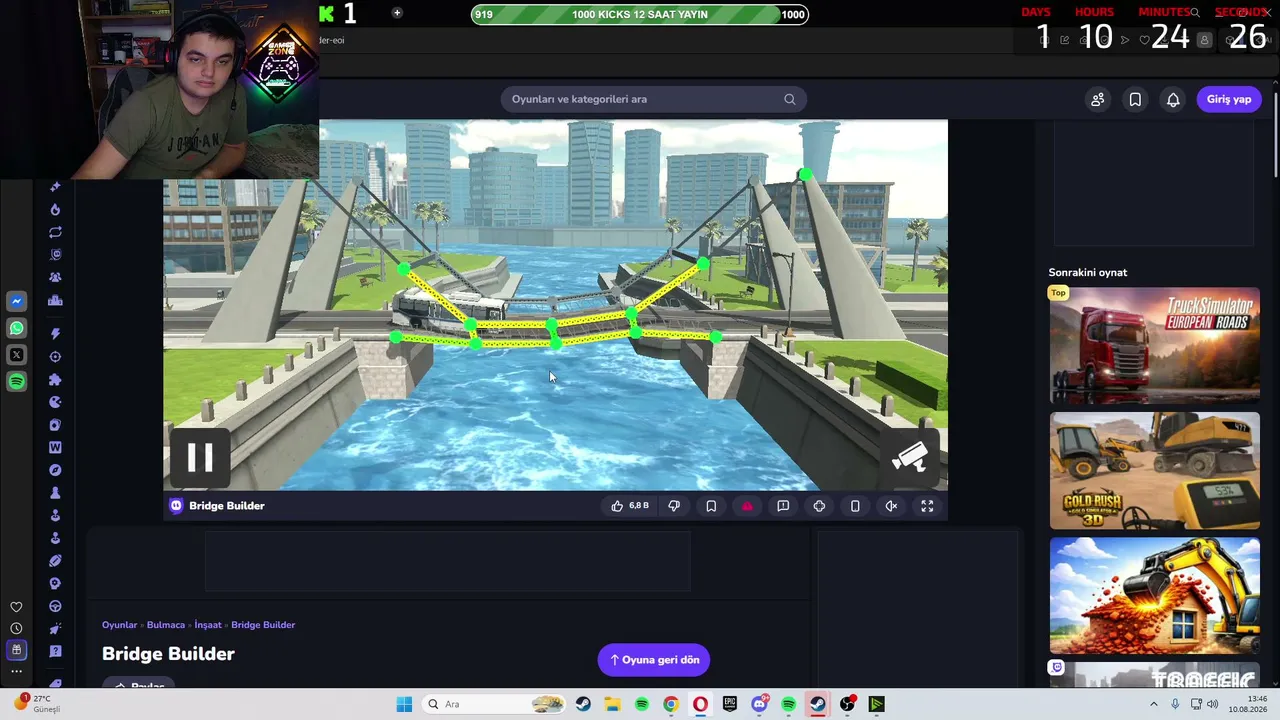
Task: Click the search box for games and categories
Action: tap(654, 99)
